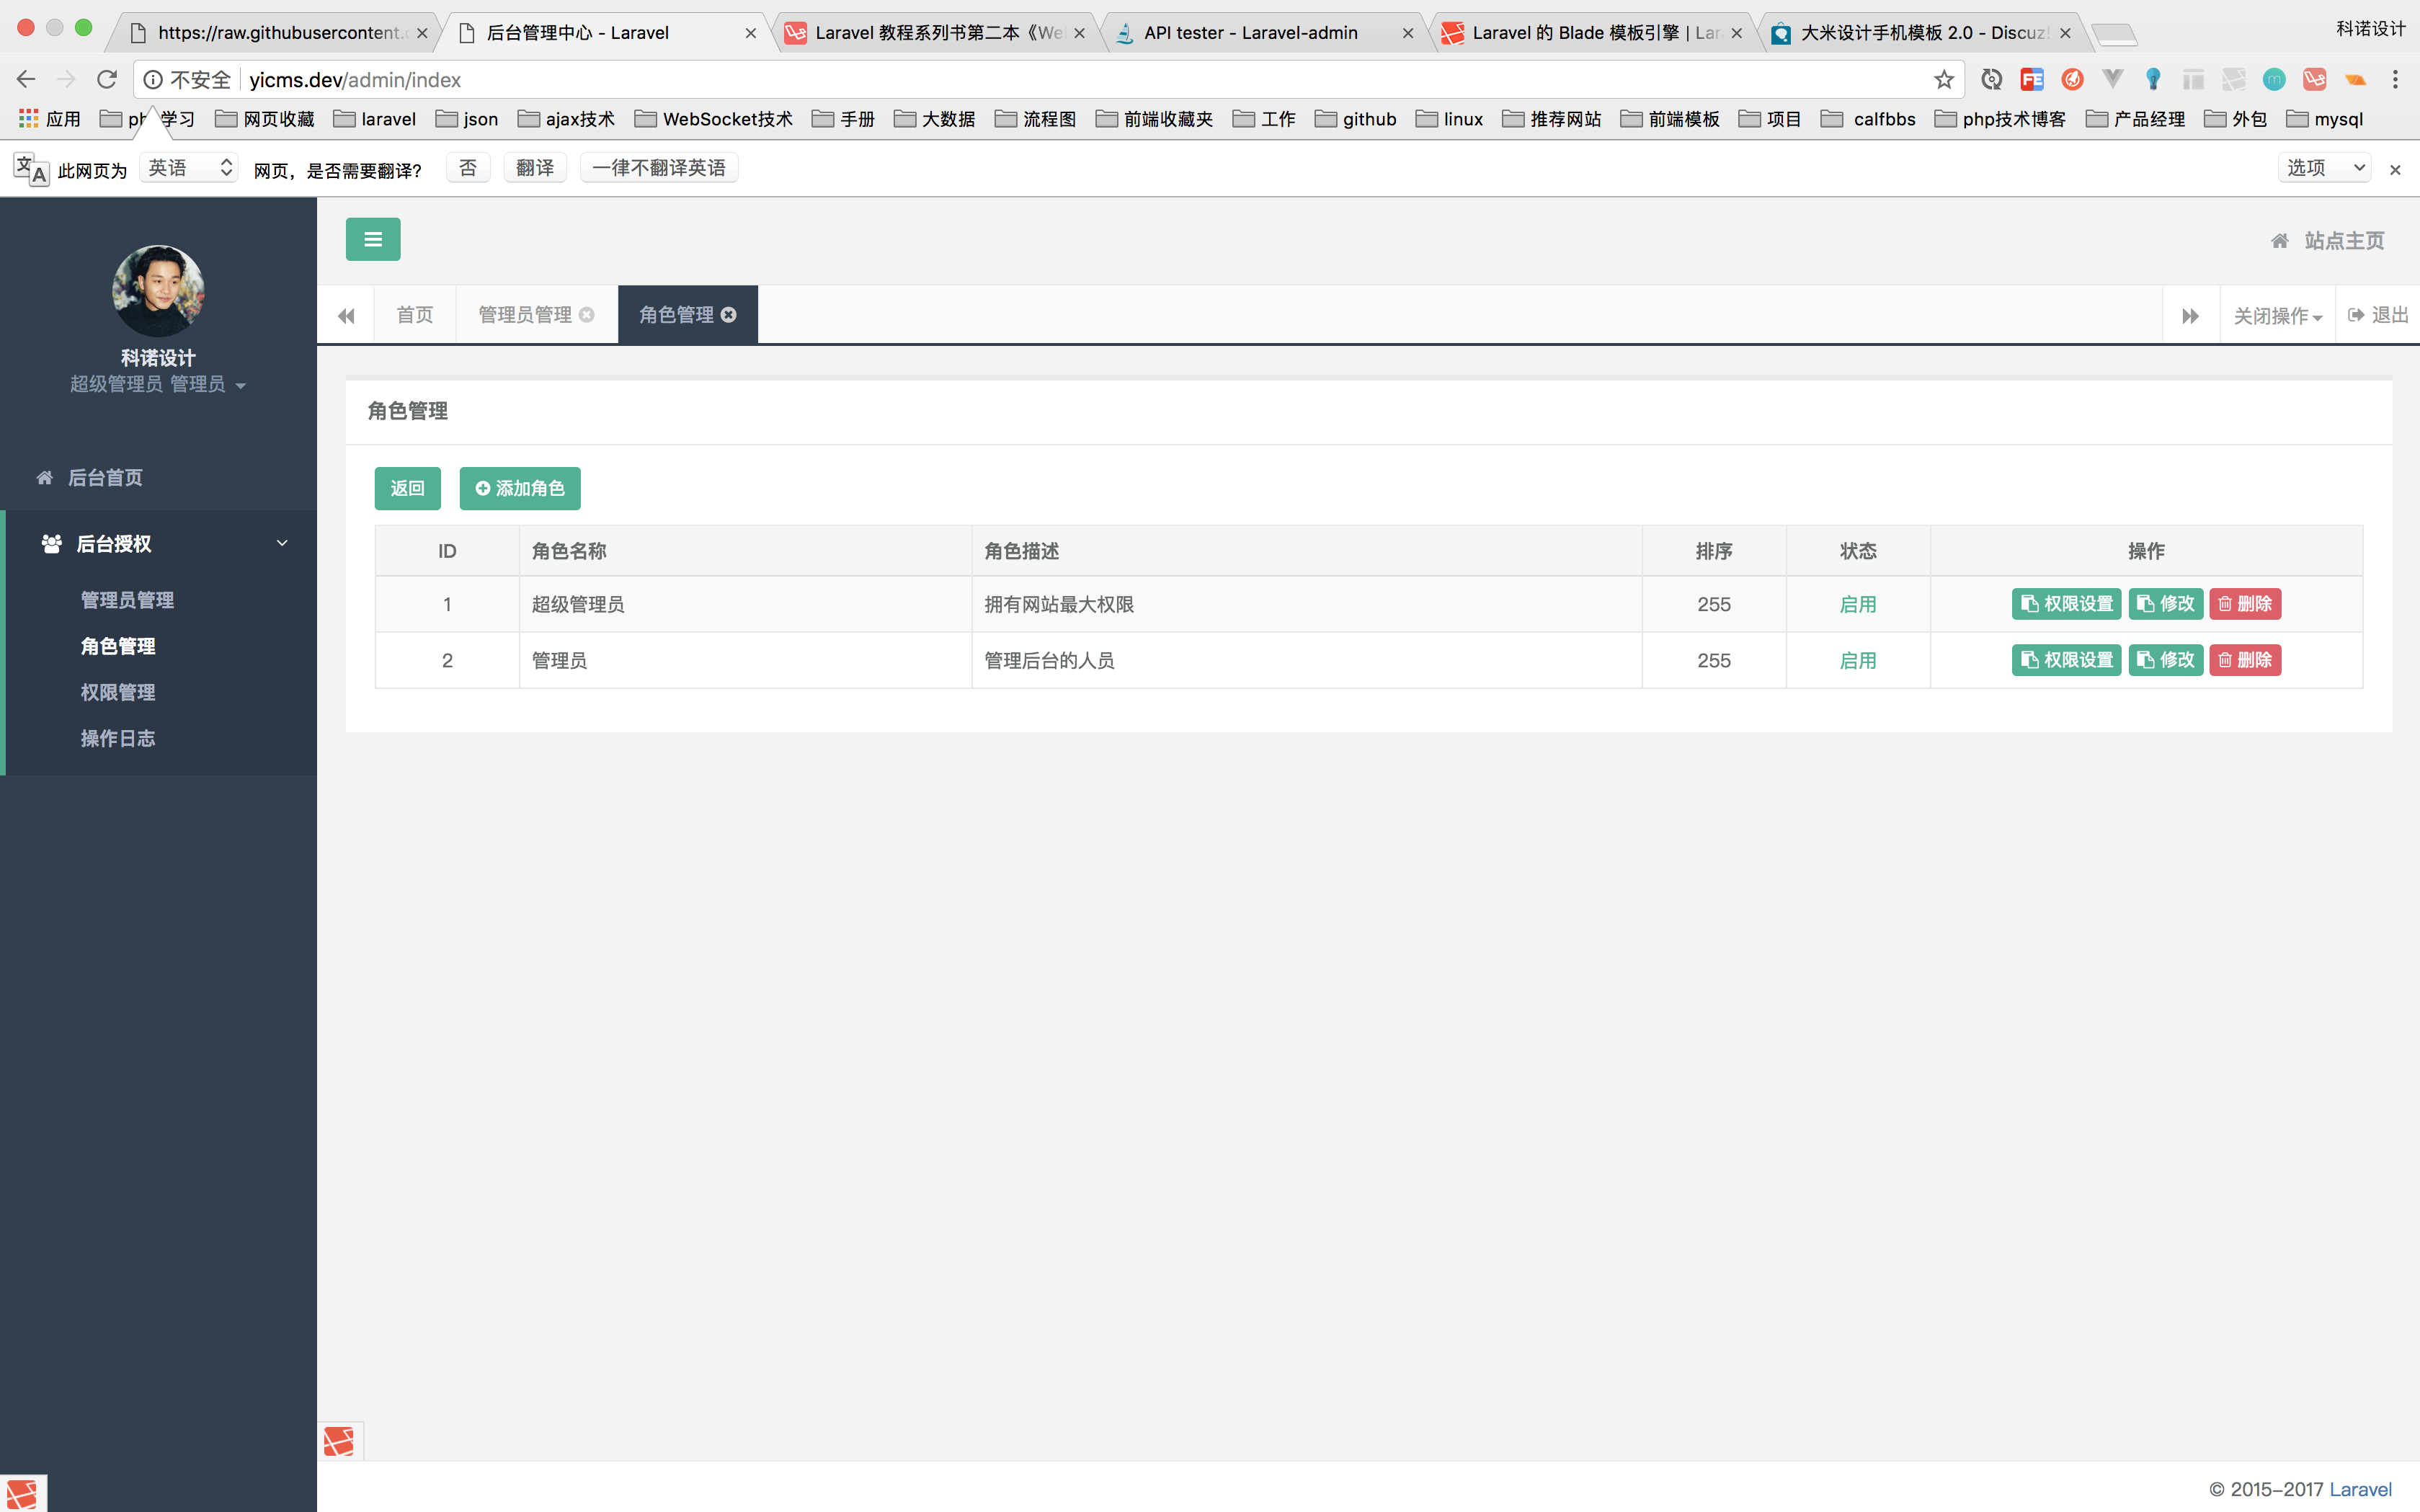Switch to the 首页 tab
This screenshot has width=2420, height=1512.
click(415, 315)
